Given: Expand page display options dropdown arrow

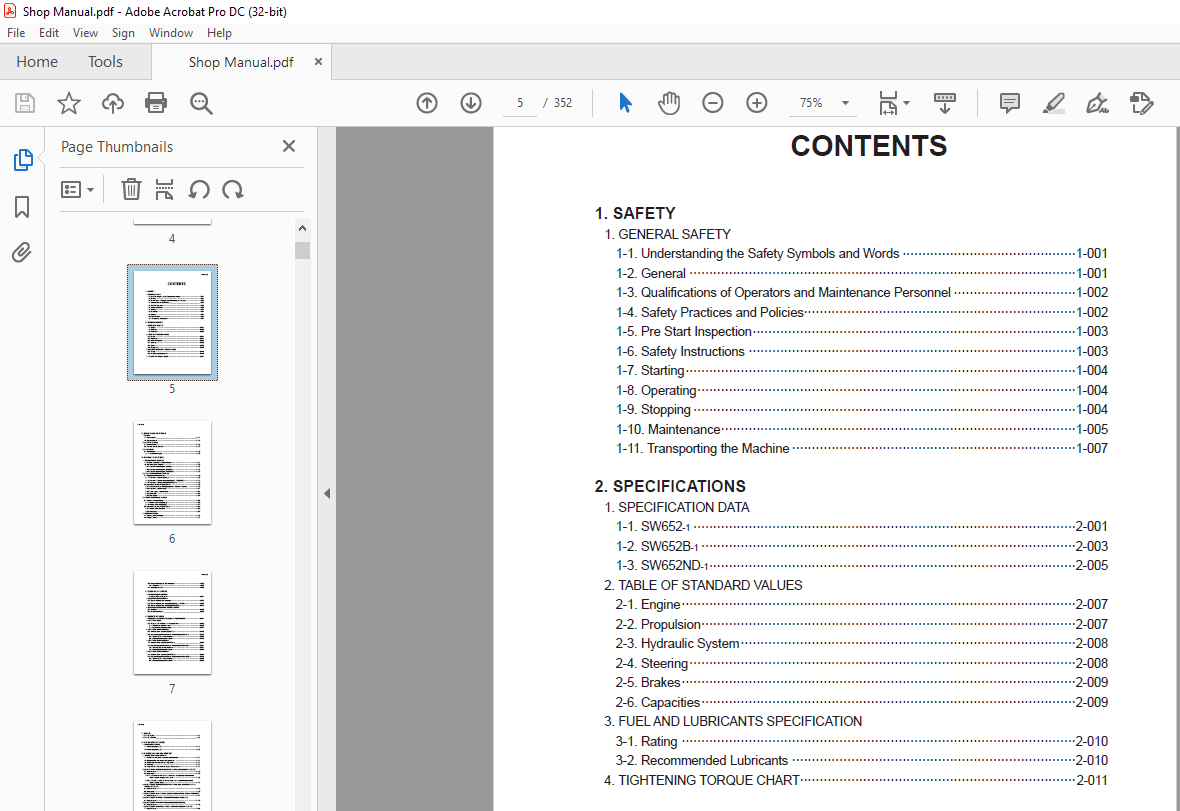Looking at the screenshot, I should pyautogui.click(x=906, y=103).
